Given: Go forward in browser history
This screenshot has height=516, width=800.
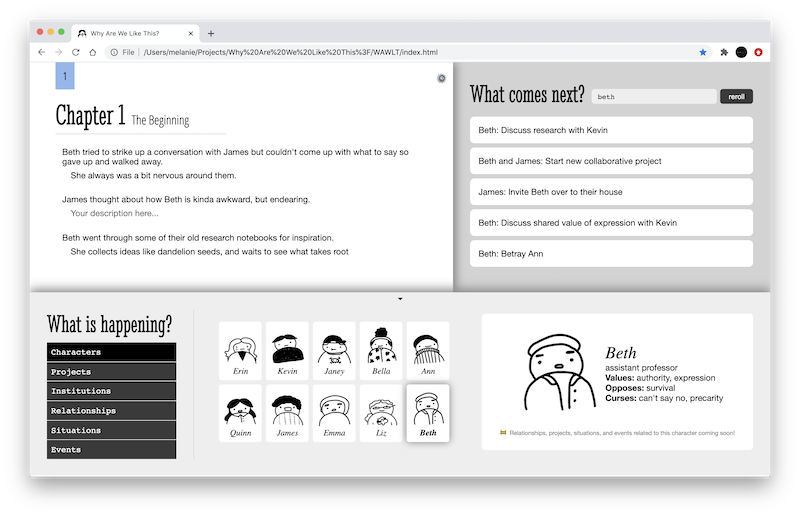Looking at the screenshot, I should (x=59, y=52).
